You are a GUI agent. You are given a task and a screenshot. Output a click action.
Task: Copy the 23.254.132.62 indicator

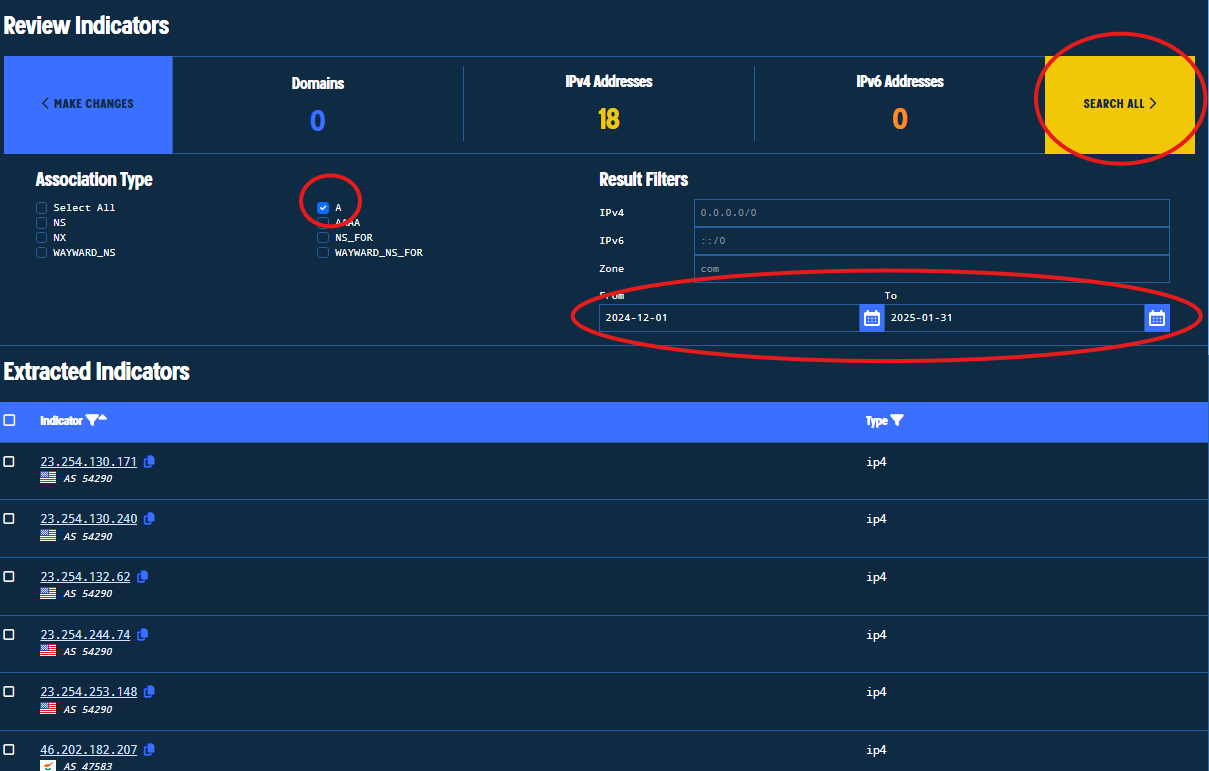(x=142, y=577)
